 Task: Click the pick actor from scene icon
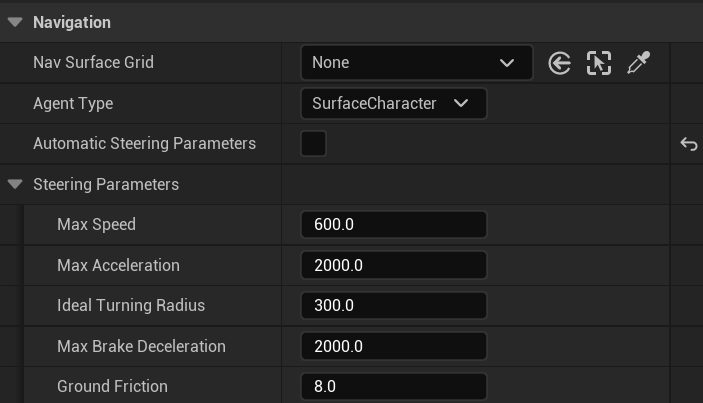click(x=598, y=63)
